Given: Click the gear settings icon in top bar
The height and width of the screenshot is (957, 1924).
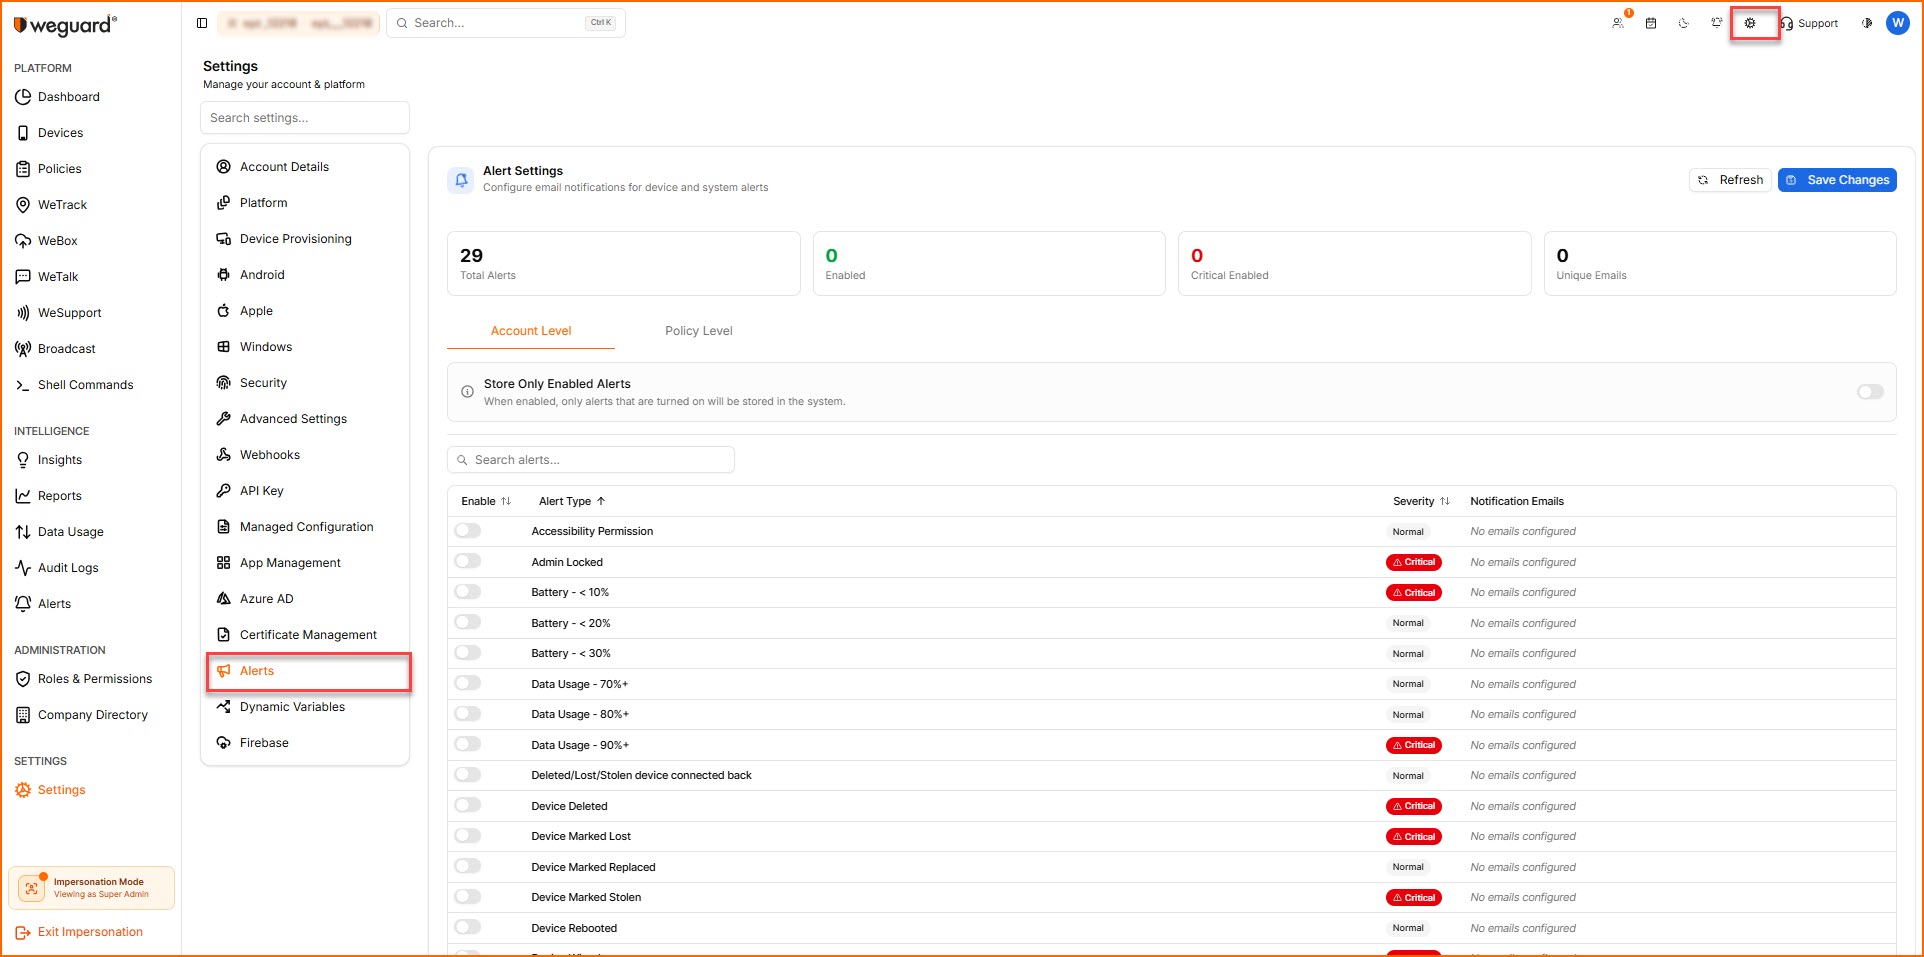Looking at the screenshot, I should 1750,23.
